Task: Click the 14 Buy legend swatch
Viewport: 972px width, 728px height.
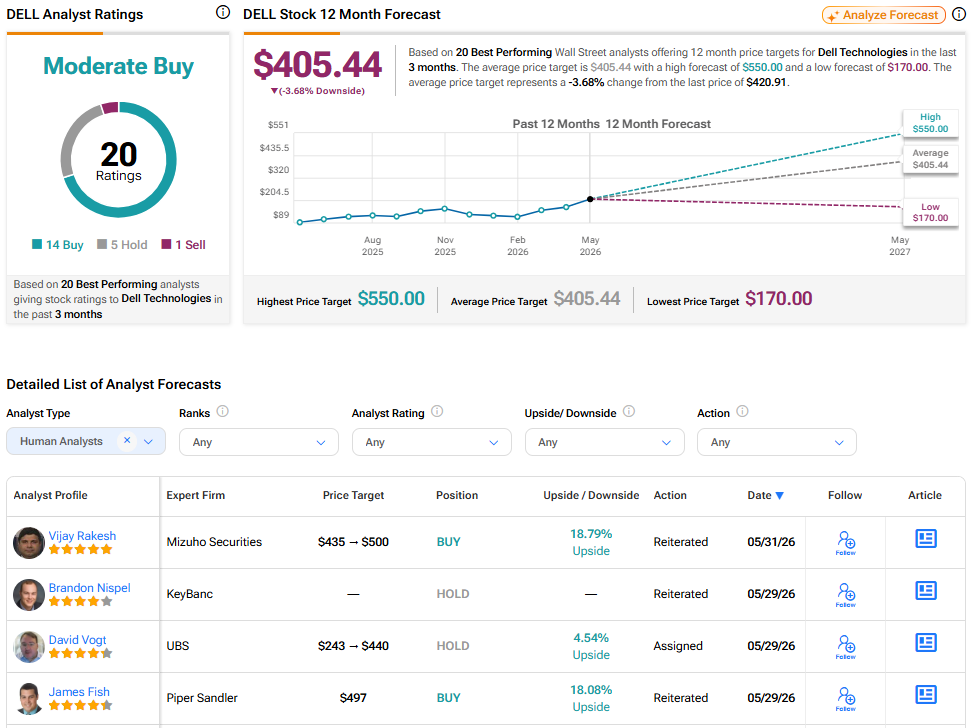Action: [37, 244]
